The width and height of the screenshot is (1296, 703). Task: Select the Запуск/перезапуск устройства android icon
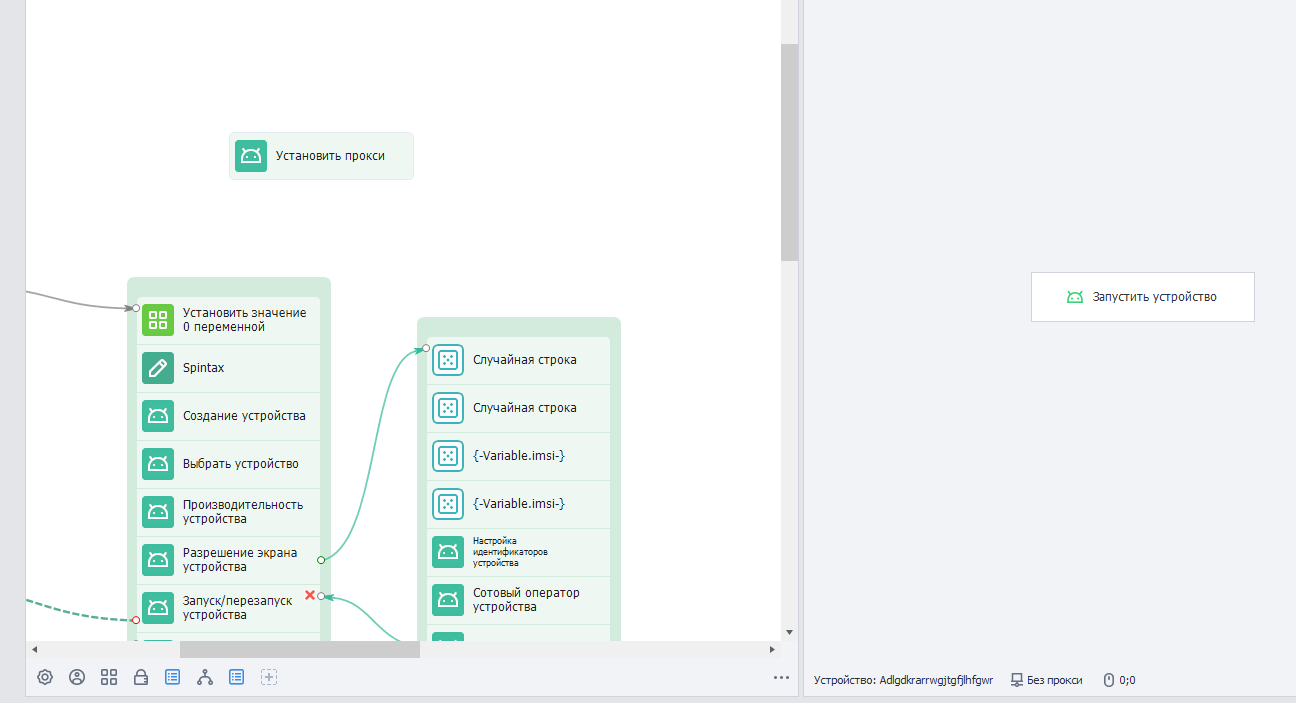click(158, 608)
